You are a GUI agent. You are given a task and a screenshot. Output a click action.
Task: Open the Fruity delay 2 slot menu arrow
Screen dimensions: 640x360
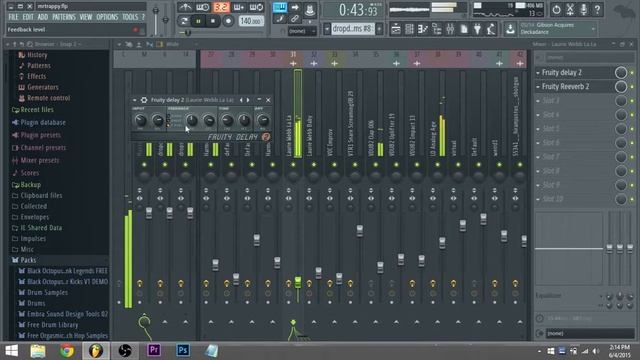pyautogui.click(x=538, y=73)
